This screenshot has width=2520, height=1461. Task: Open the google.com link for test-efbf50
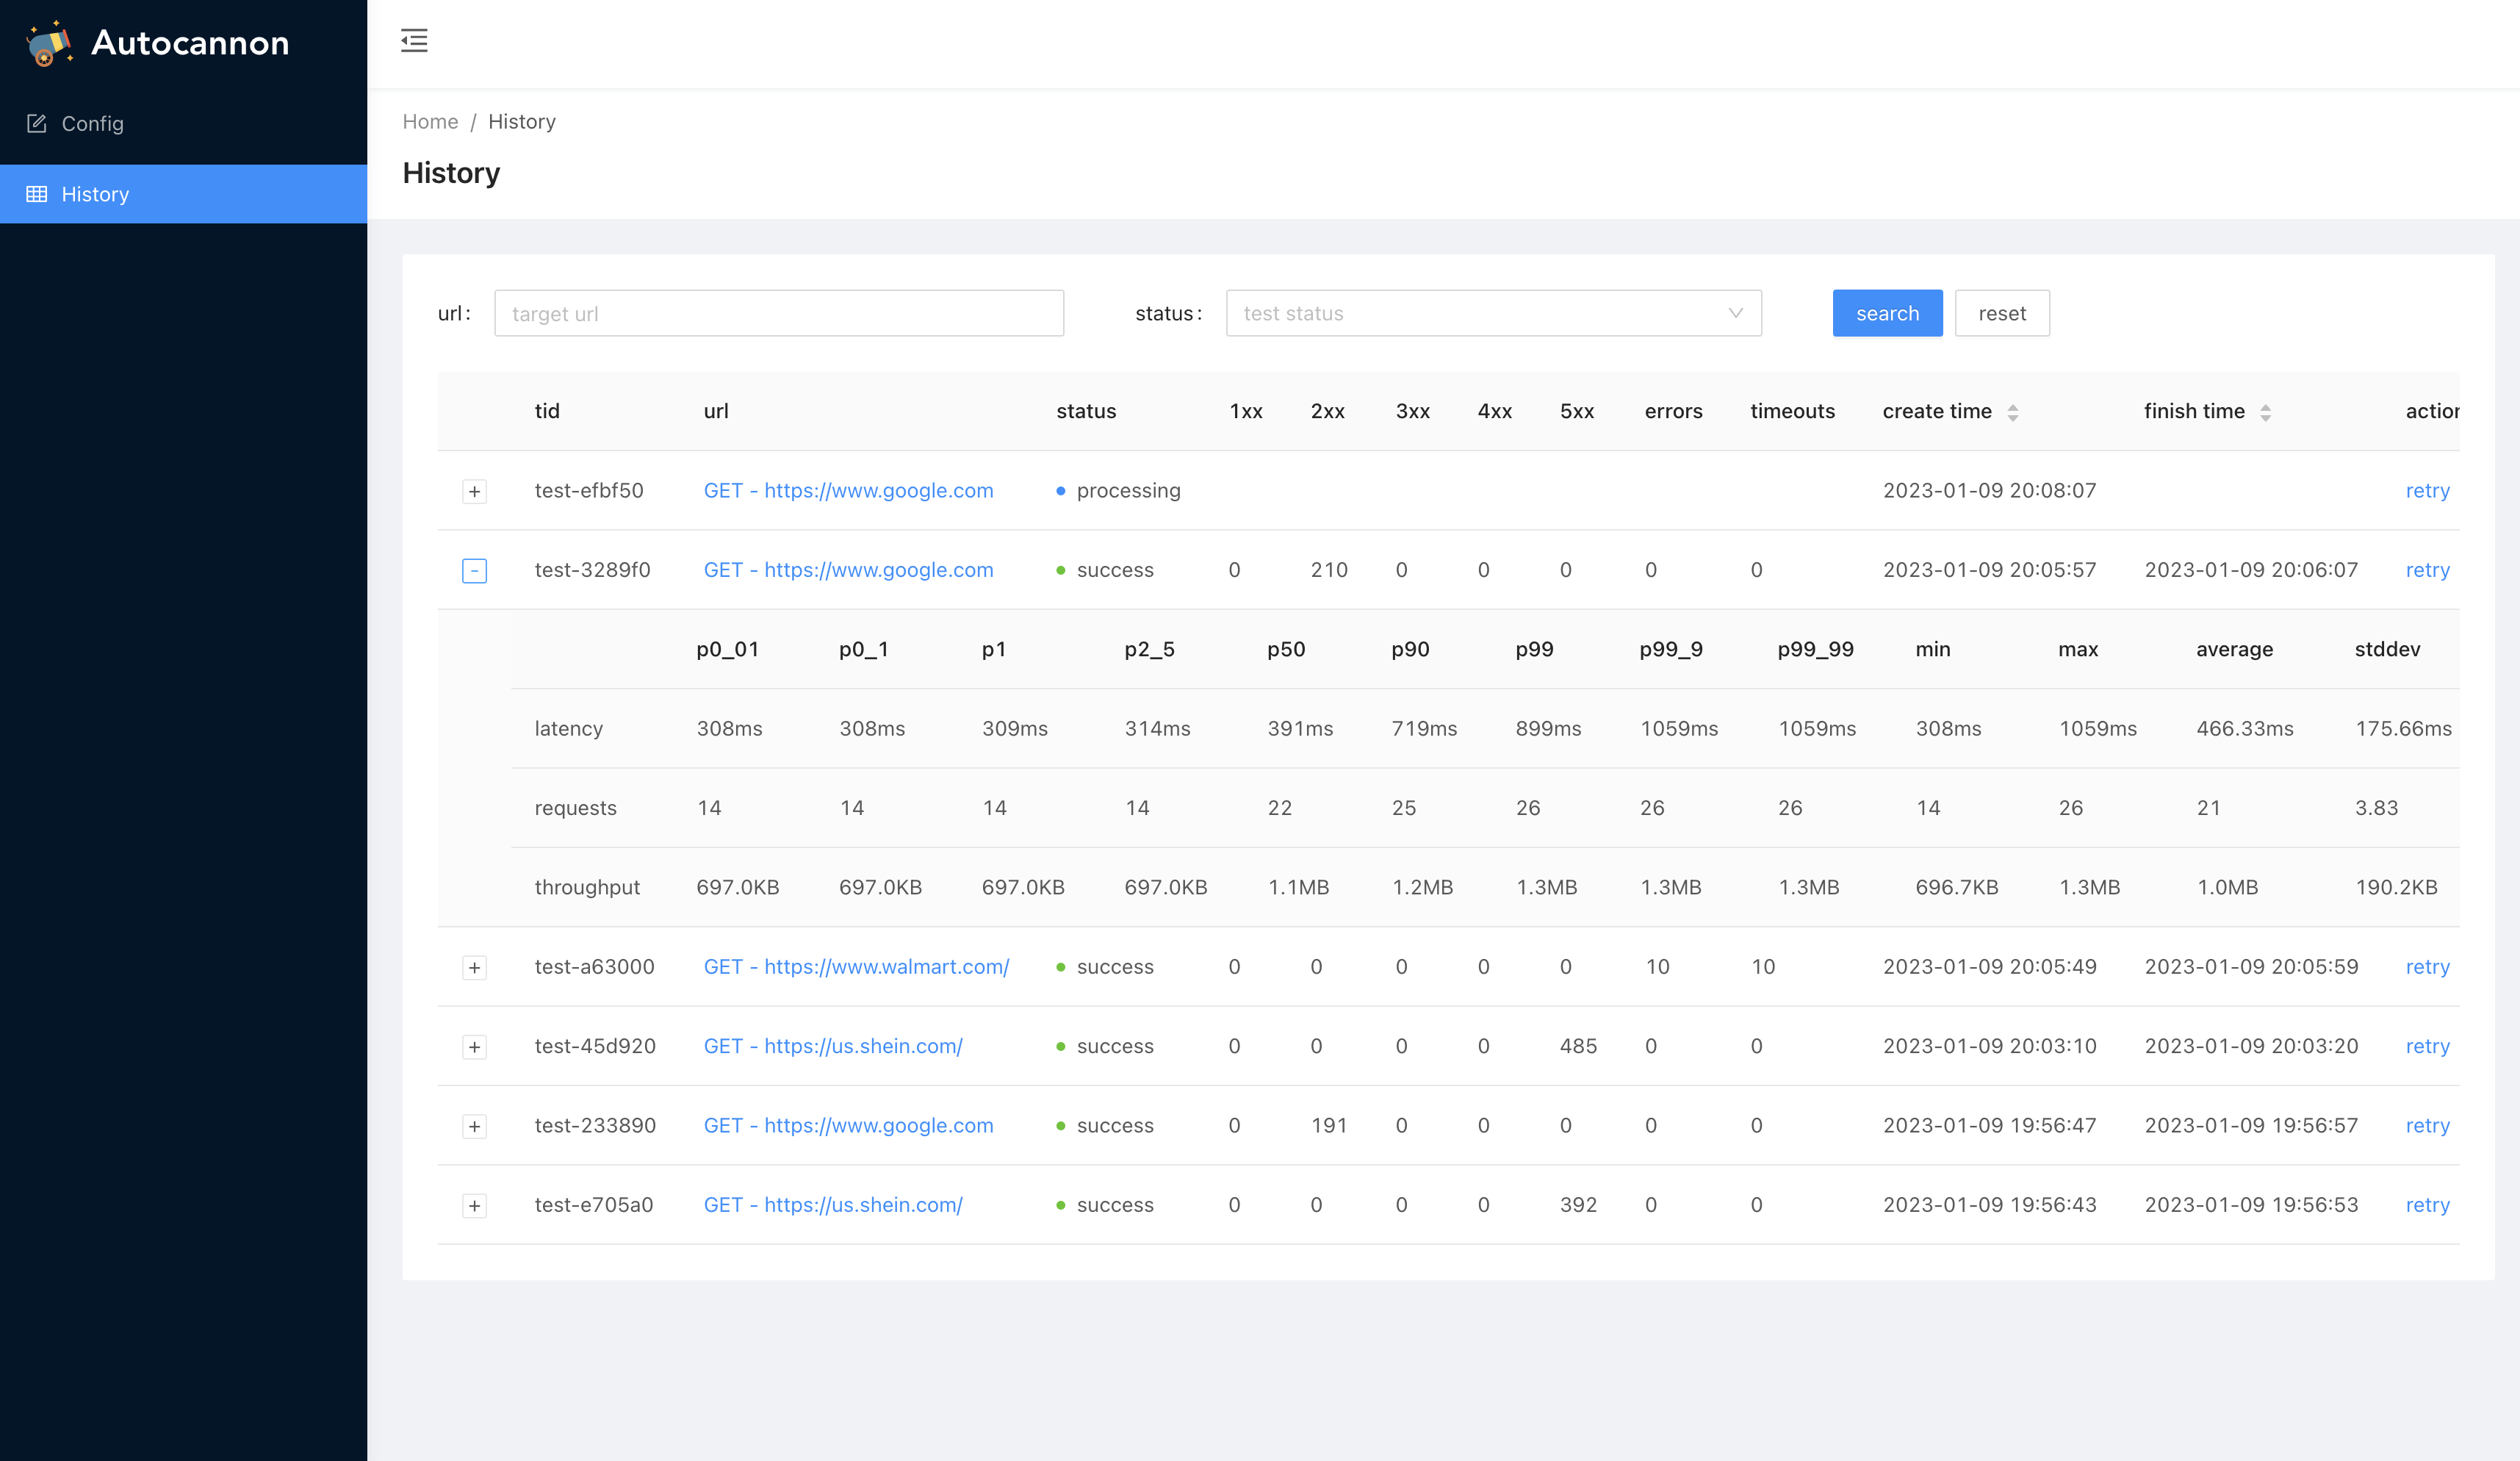click(848, 490)
